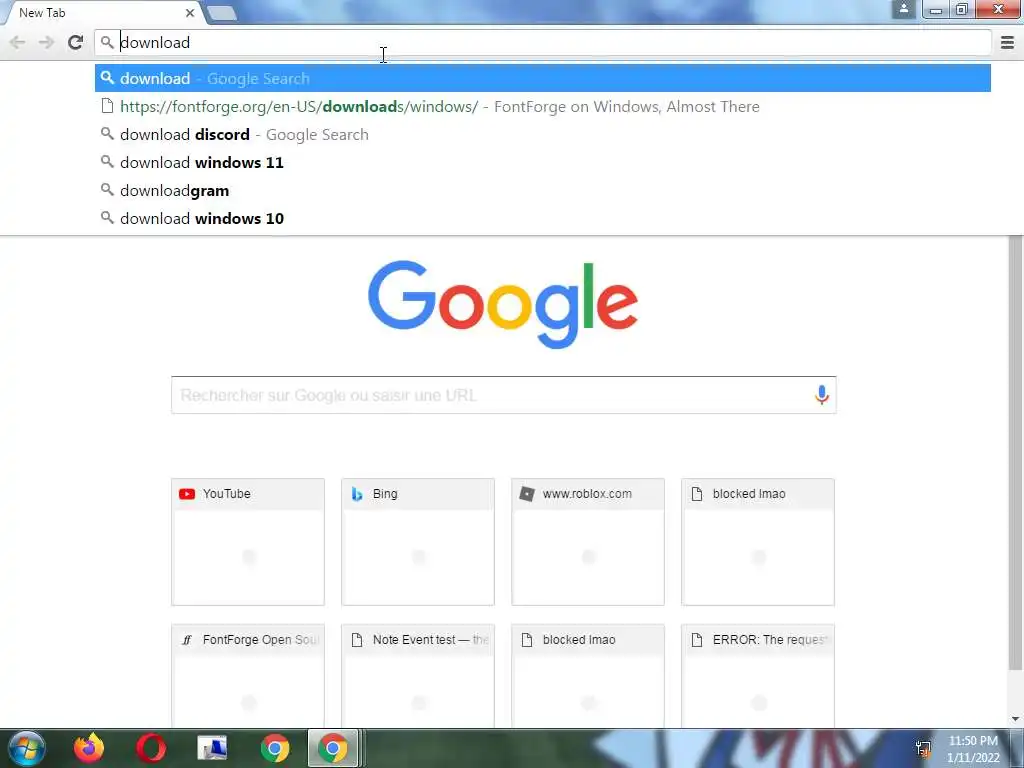1024x768 pixels.
Task: Select the 'downloadgram' suggestion
Action: point(543,191)
